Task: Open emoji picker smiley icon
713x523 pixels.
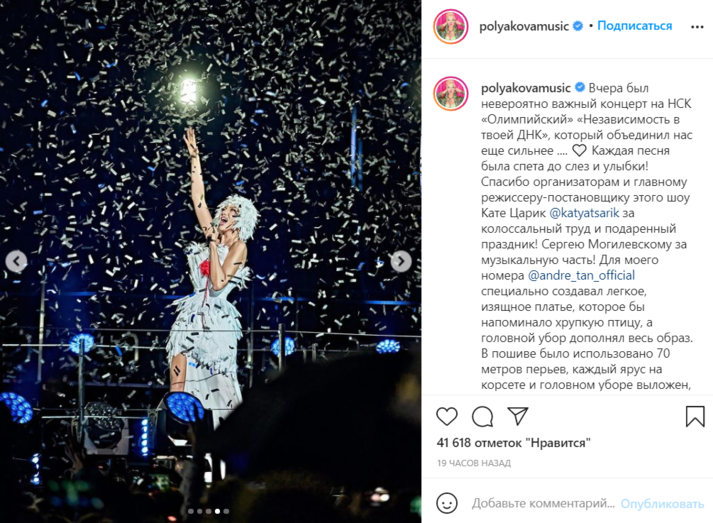Action: click(x=447, y=503)
